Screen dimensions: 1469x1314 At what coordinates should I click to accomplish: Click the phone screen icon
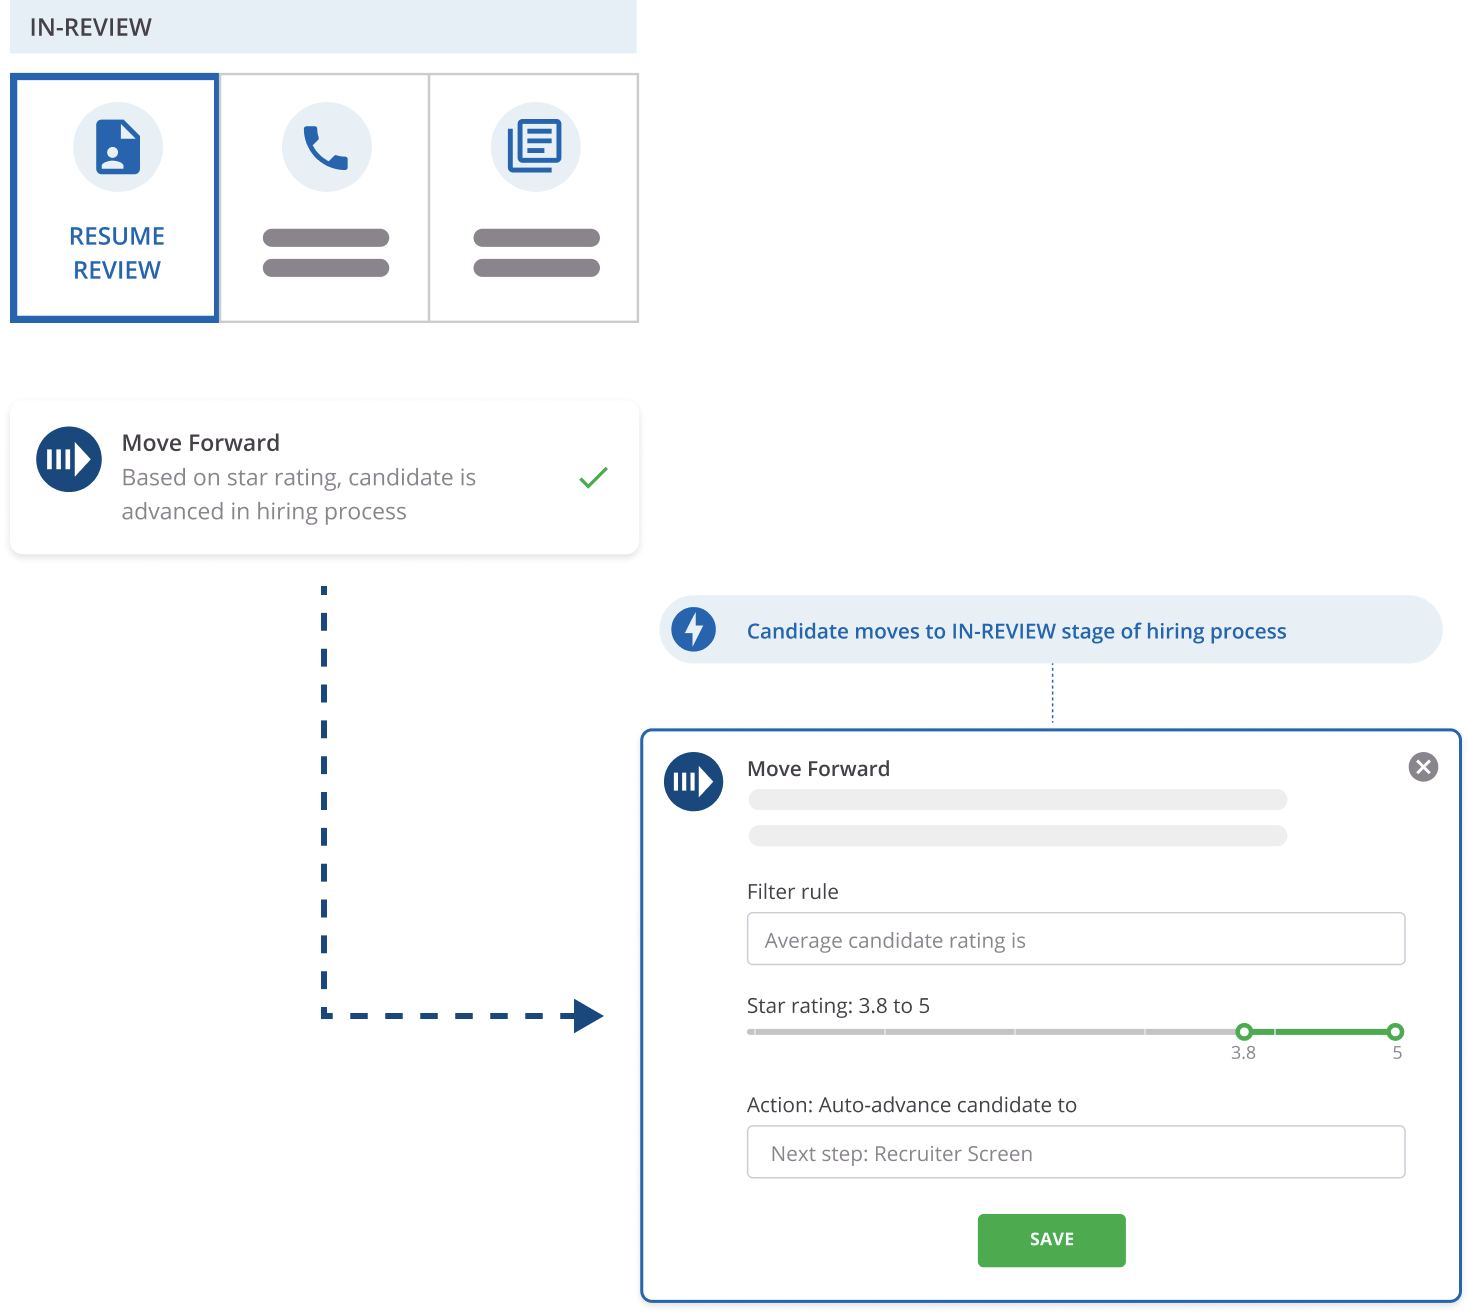[326, 147]
